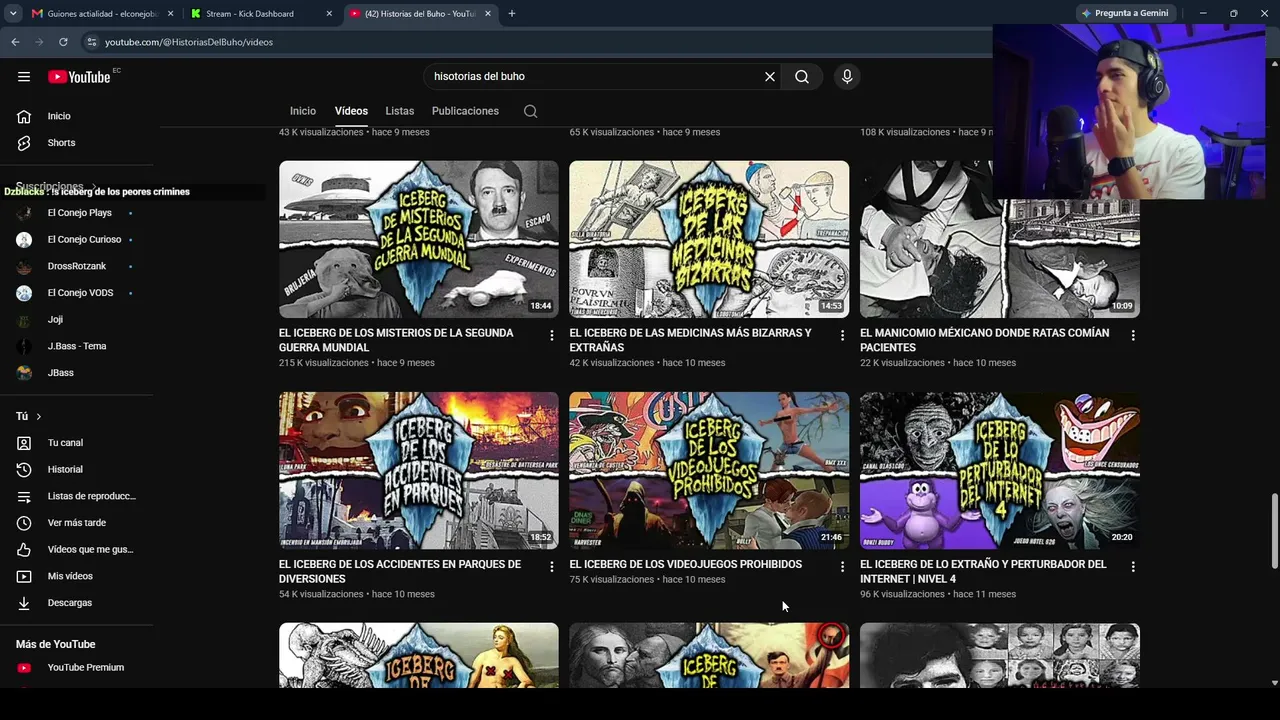Click '215 K visualizaciones' text

pyautogui.click(x=324, y=363)
